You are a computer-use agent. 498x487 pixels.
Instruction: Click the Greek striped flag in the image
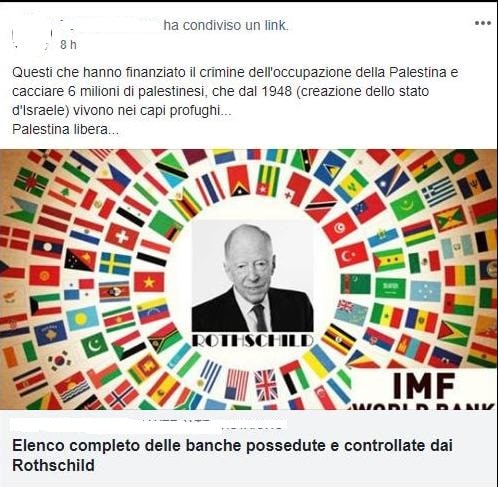438,192
